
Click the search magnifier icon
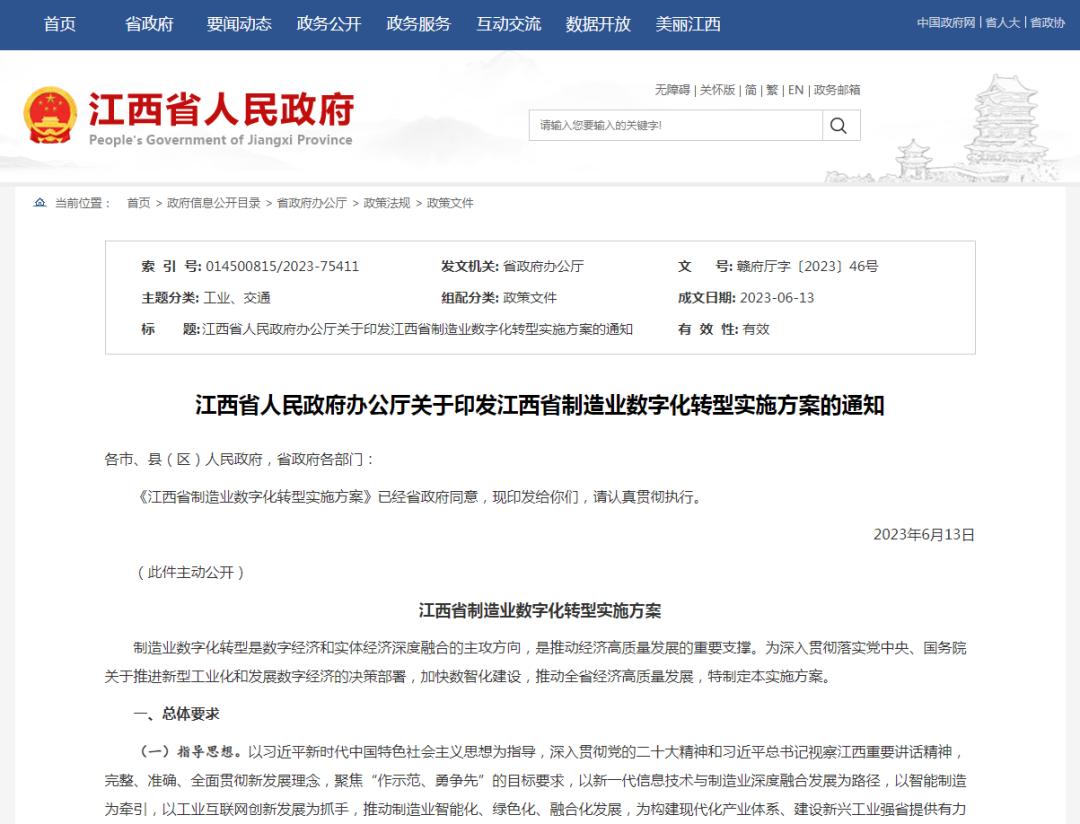tap(839, 124)
